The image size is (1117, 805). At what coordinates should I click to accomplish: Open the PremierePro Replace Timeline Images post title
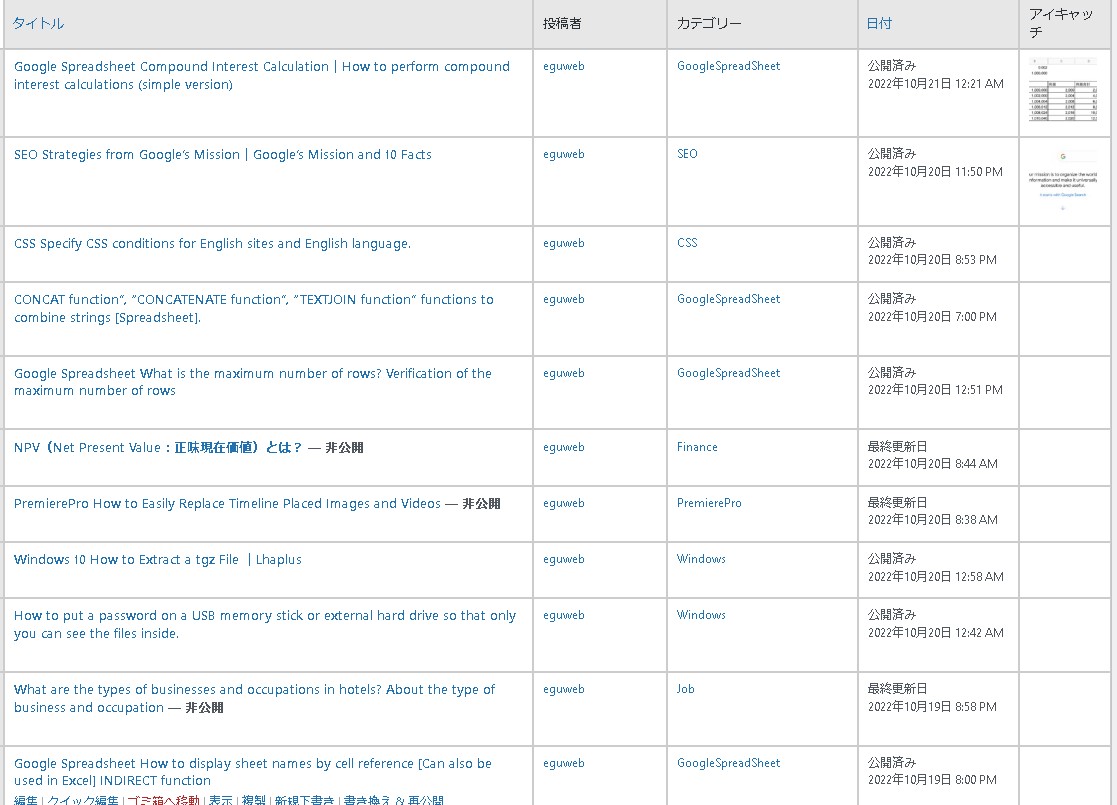coord(227,504)
